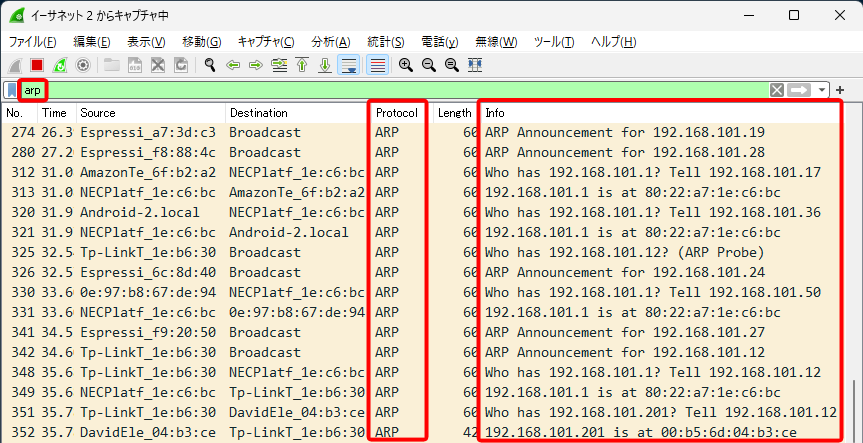Click the display filter bookmark icon

click(x=12, y=90)
